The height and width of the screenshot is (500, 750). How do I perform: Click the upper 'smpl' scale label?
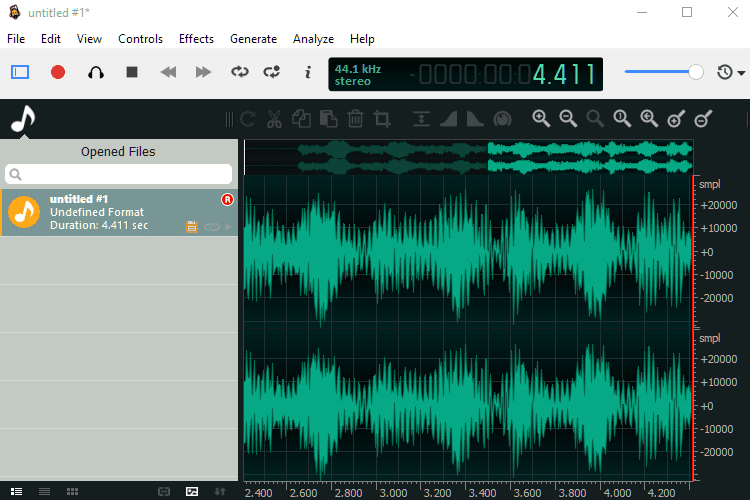[x=709, y=184]
